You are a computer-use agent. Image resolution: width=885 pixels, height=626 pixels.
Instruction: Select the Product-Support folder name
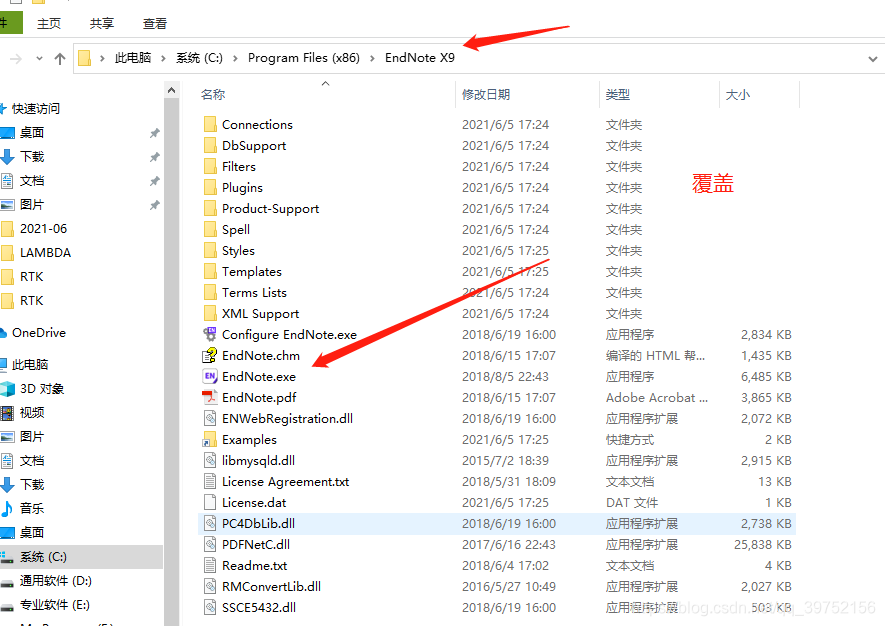tap(270, 208)
